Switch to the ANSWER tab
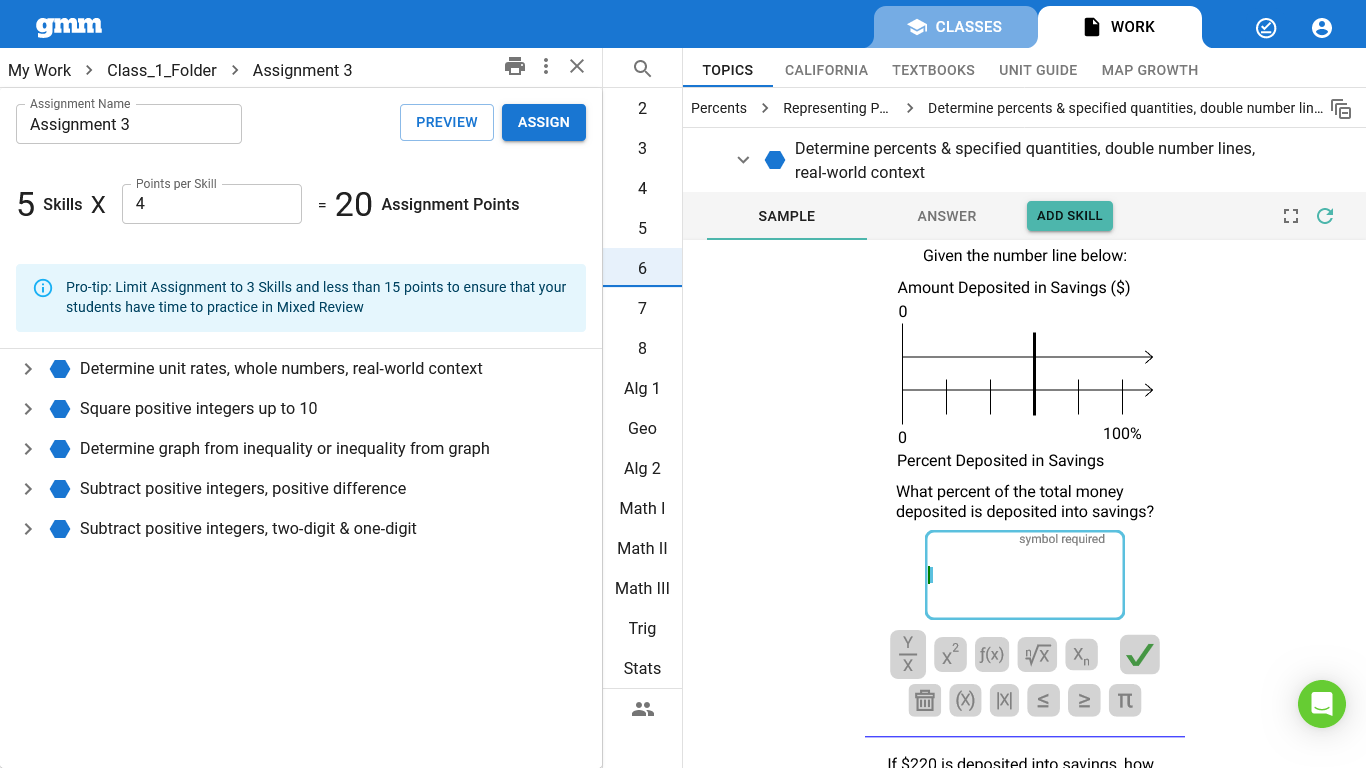The width and height of the screenshot is (1366, 768). (947, 216)
